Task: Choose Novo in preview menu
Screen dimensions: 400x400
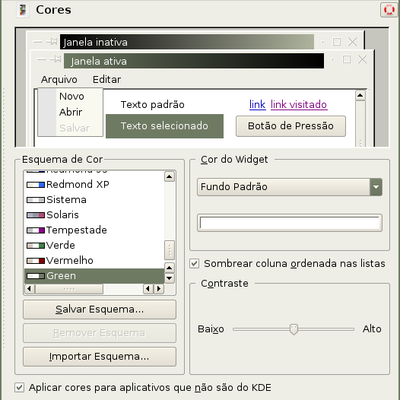Action: click(71, 96)
